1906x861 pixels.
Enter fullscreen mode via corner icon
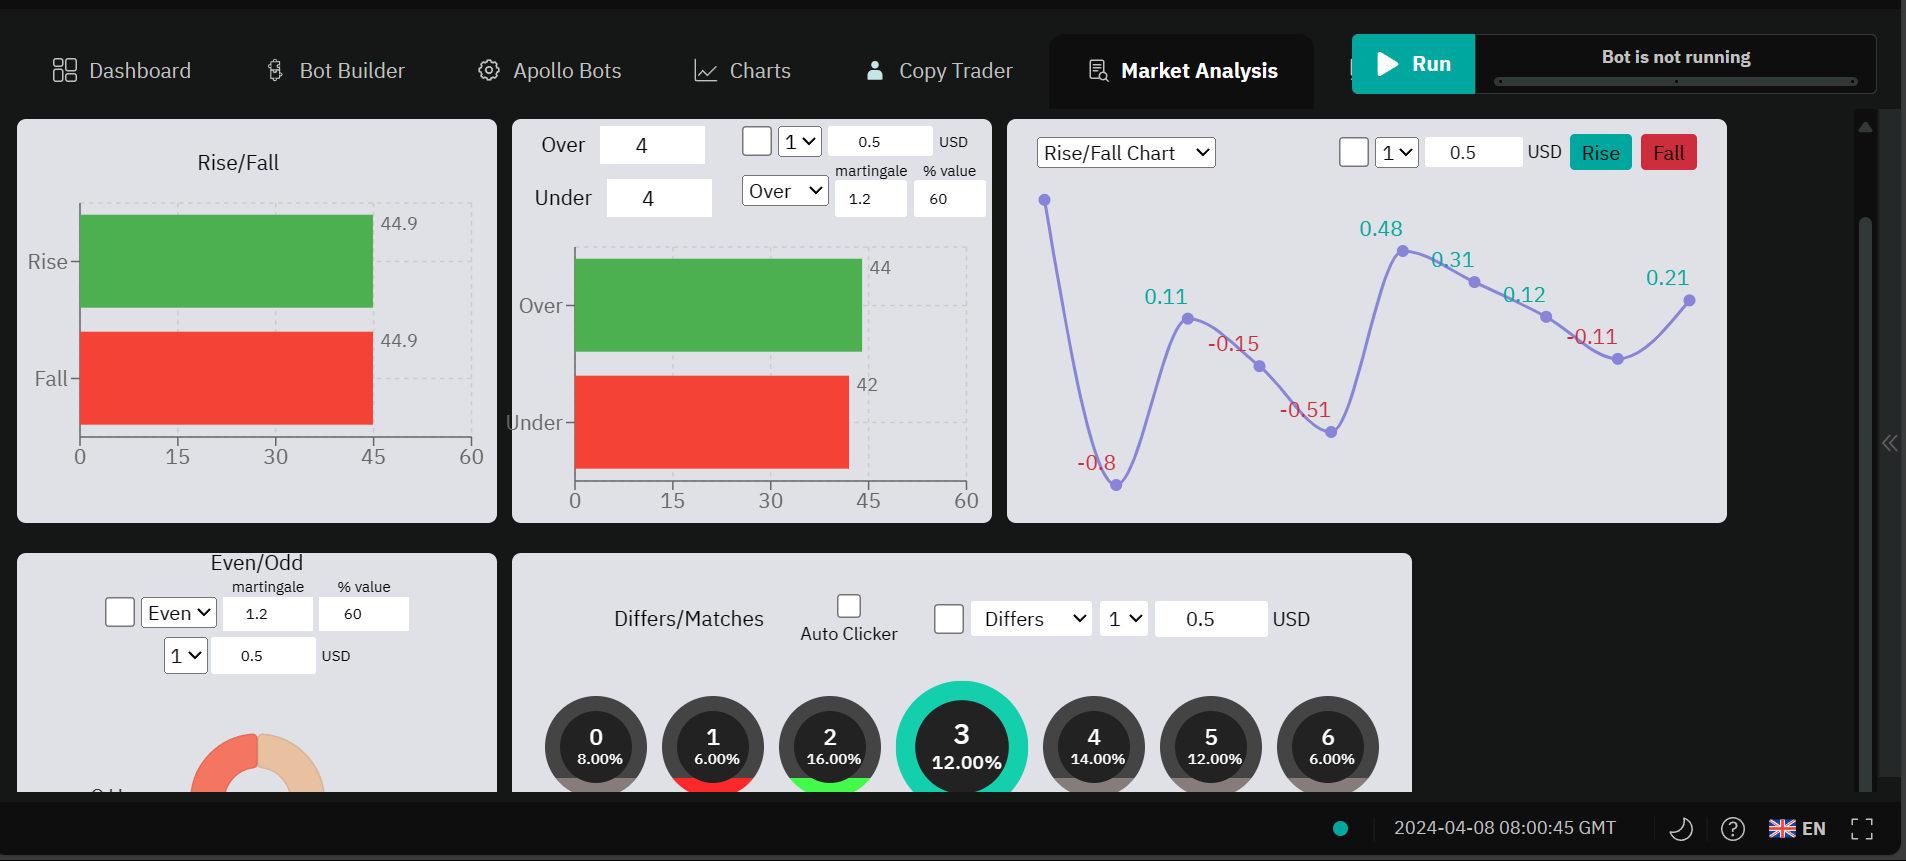(x=1862, y=828)
